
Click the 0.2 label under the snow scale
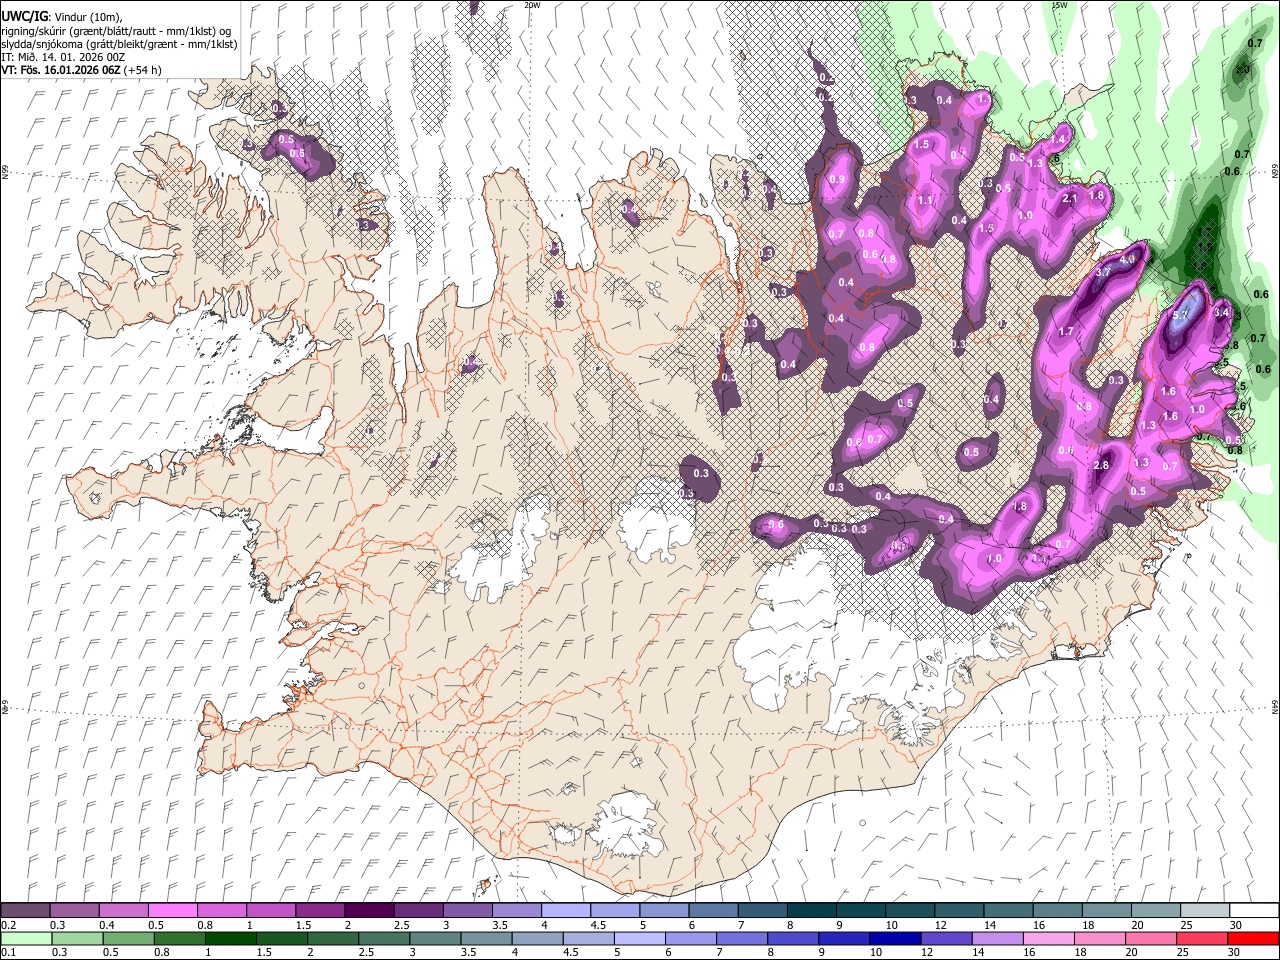8,925
